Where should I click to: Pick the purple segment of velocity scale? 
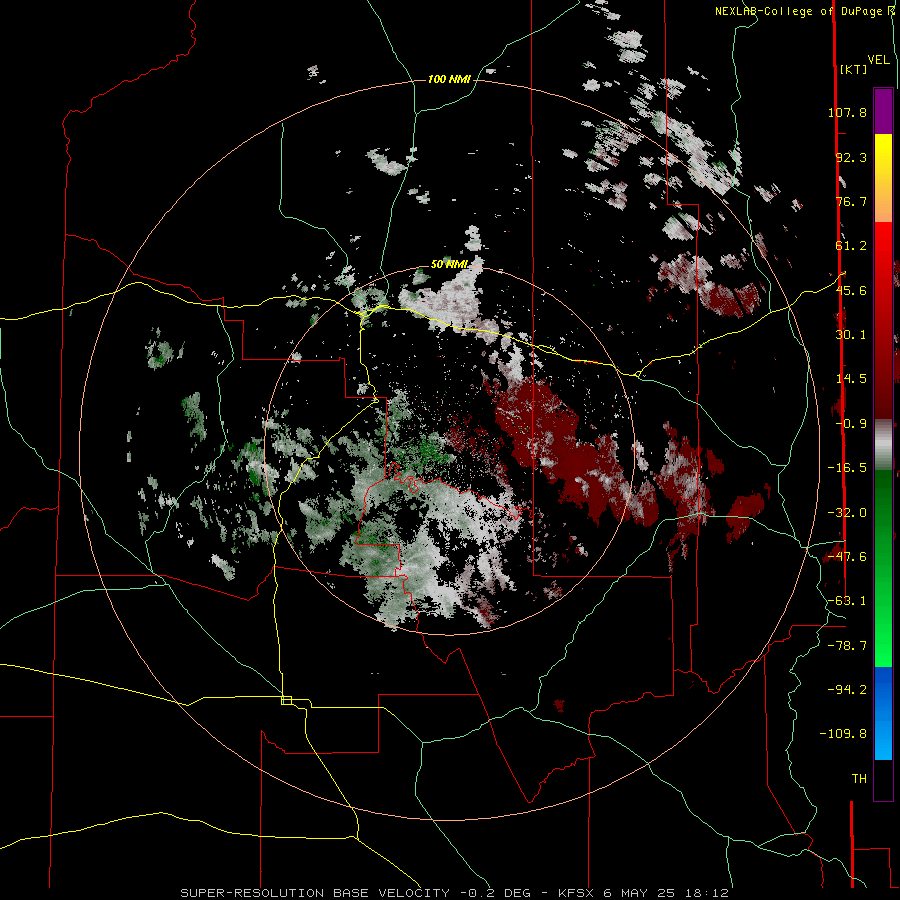click(x=883, y=111)
